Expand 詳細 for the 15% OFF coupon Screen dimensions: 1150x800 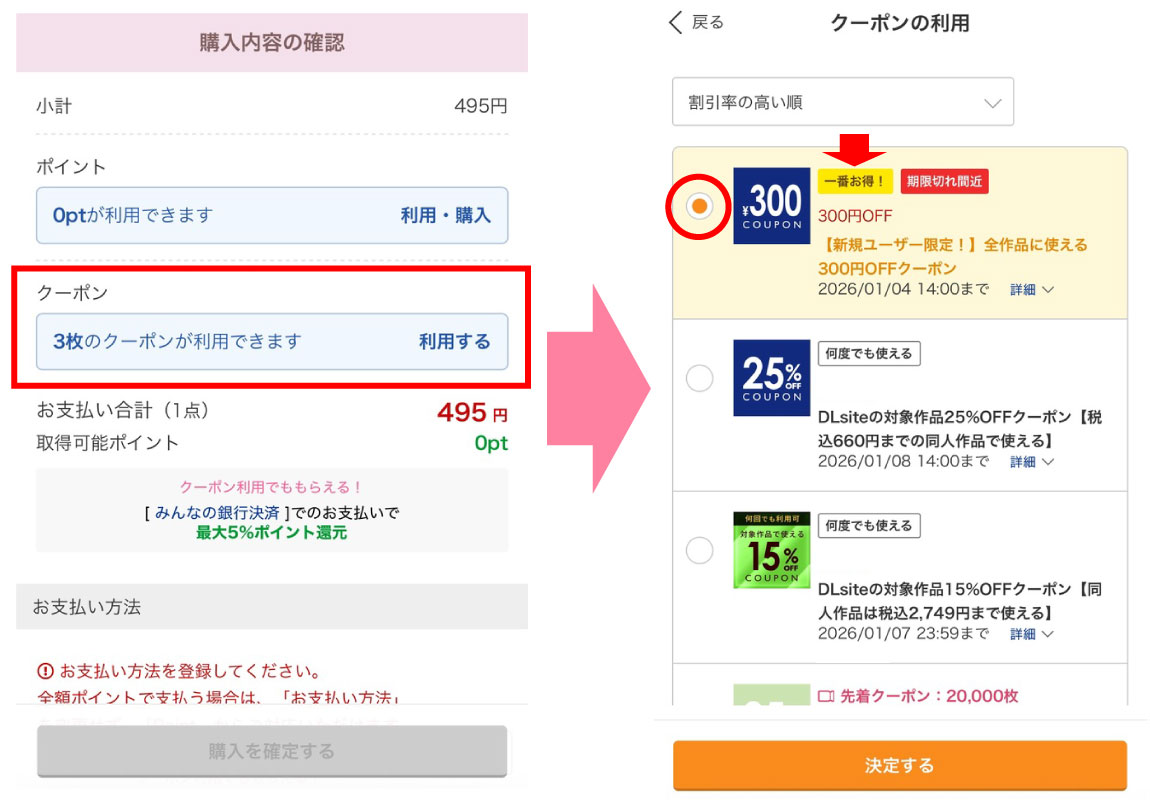coord(1031,634)
